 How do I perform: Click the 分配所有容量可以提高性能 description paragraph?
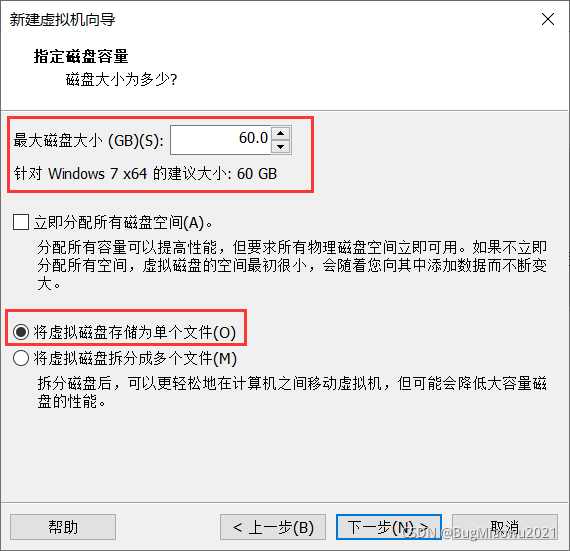pyautogui.click(x=292, y=265)
